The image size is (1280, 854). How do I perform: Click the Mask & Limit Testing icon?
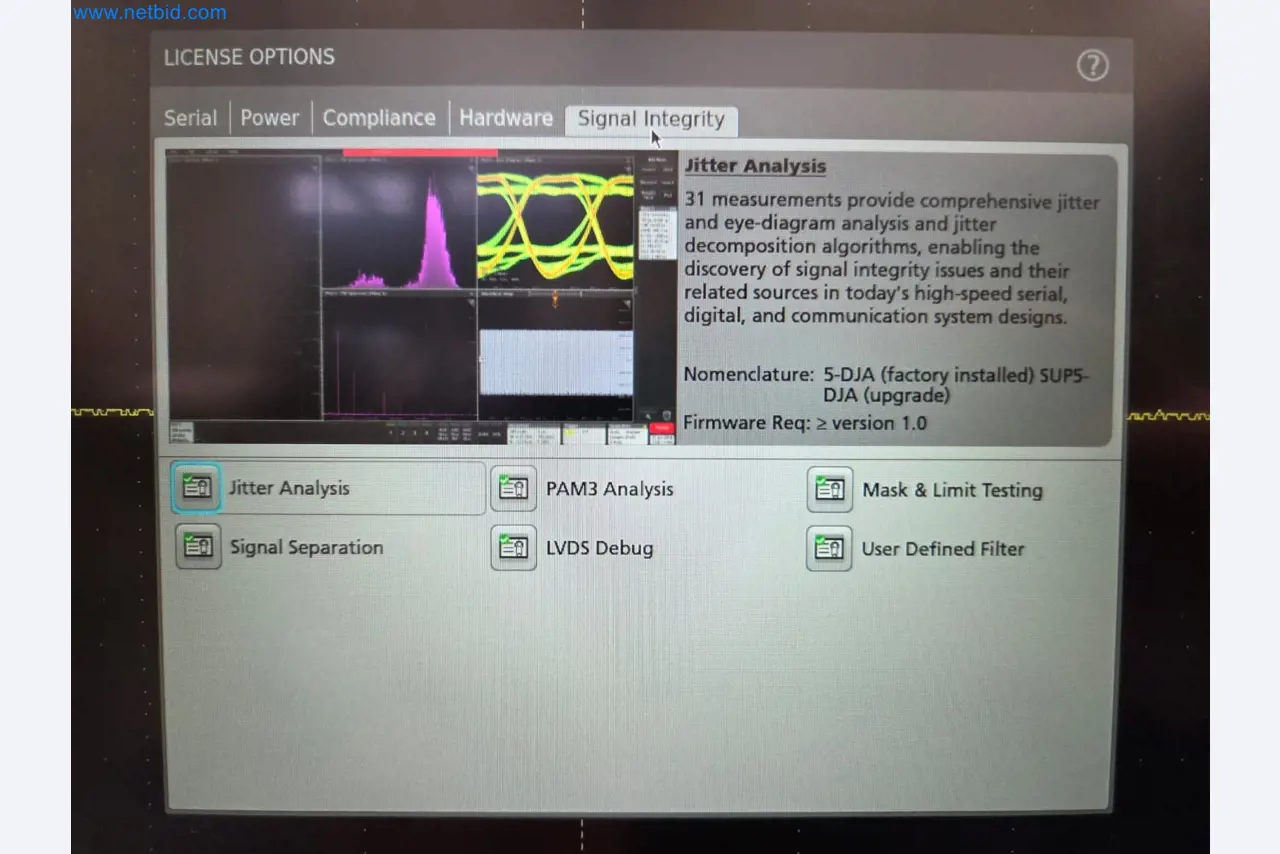coord(830,490)
